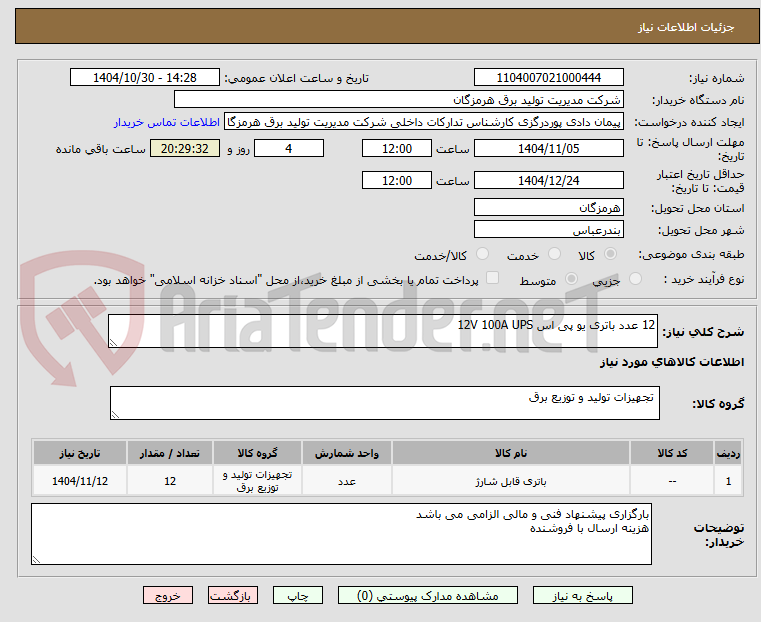Click the group cell تجهیزات تولید و توزیع برق in table
Viewport: 761px width, 622px height.
[257, 481]
